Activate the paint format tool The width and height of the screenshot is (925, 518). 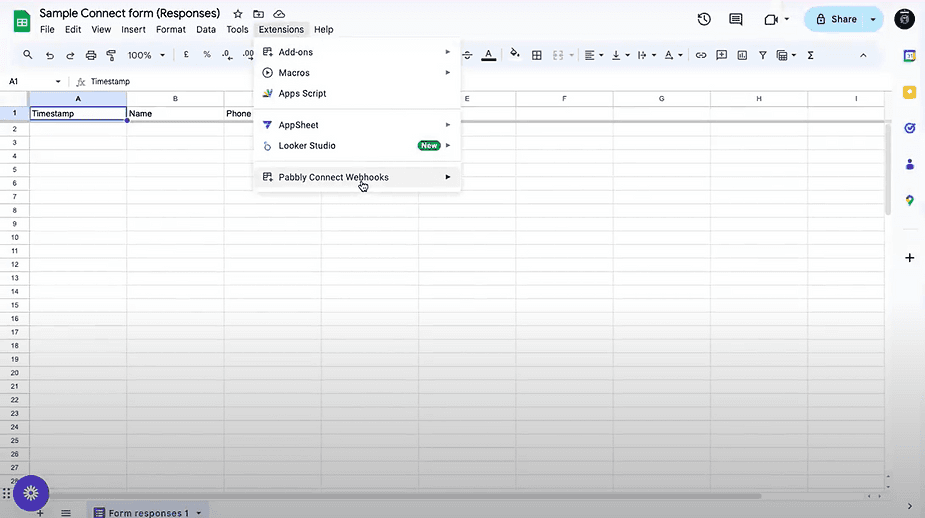(x=111, y=55)
